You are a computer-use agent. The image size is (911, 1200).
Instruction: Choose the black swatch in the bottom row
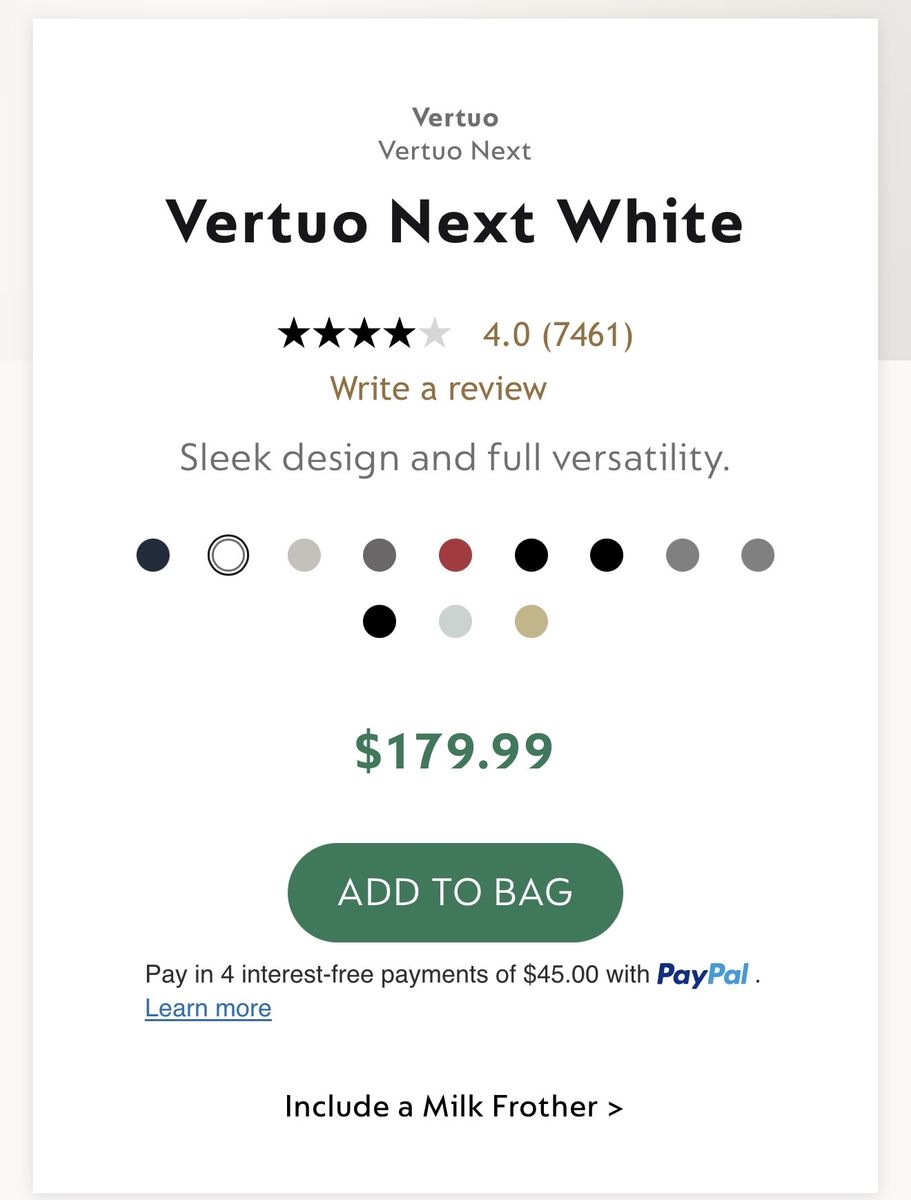(379, 621)
